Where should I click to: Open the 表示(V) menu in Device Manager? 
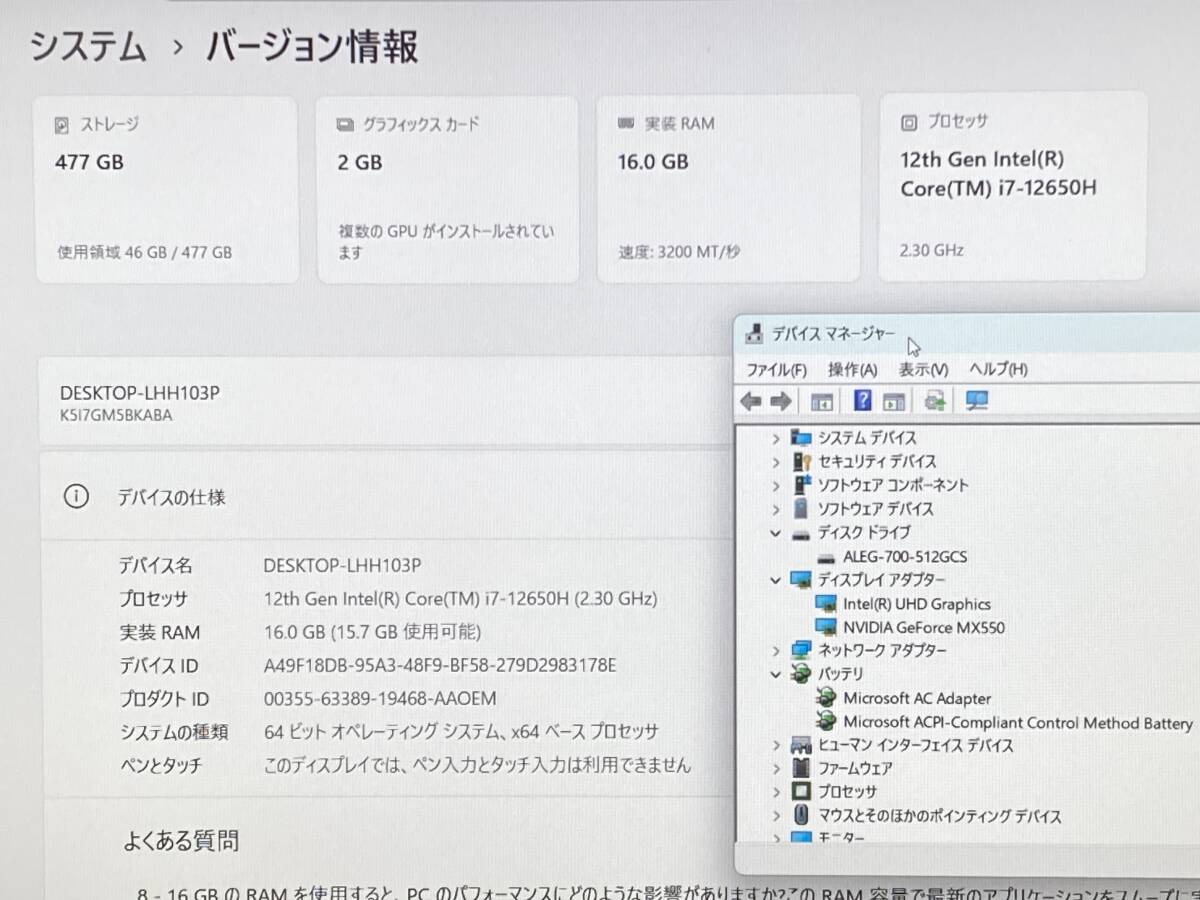pos(922,369)
